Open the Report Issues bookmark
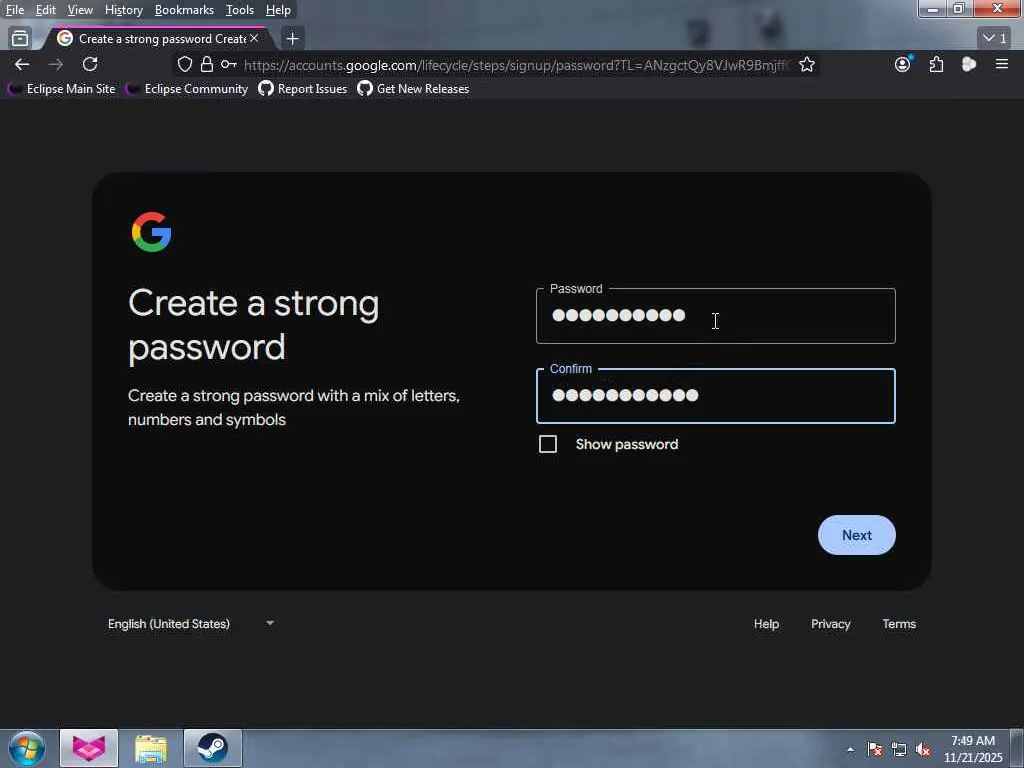This screenshot has width=1024, height=768. pyautogui.click(x=303, y=89)
